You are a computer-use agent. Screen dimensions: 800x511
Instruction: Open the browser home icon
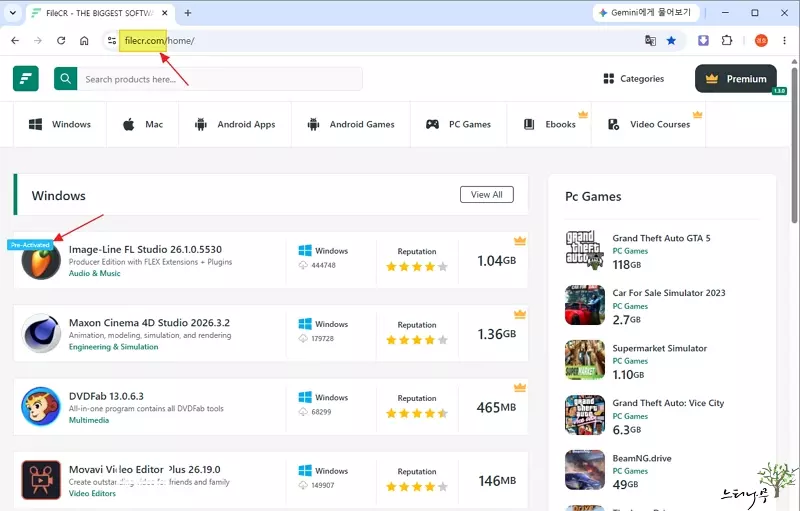(84, 40)
